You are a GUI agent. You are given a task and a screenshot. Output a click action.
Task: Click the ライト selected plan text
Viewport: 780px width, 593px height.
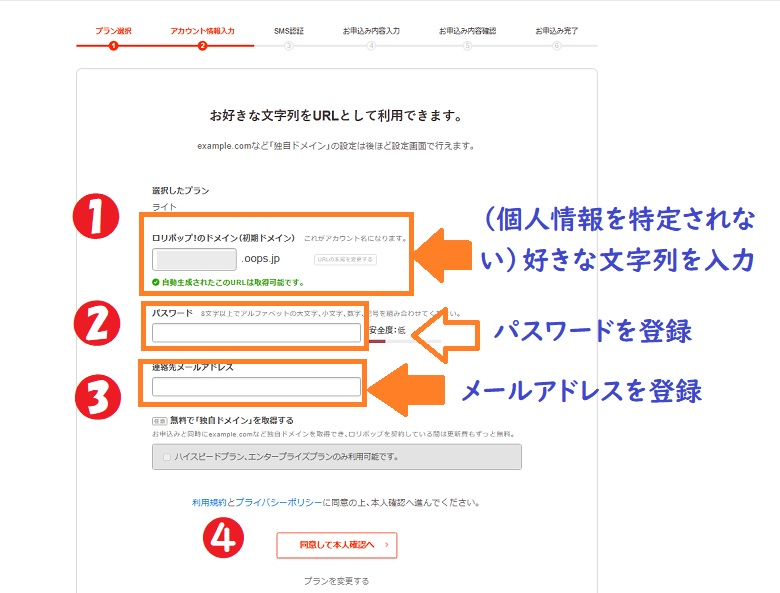(164, 206)
